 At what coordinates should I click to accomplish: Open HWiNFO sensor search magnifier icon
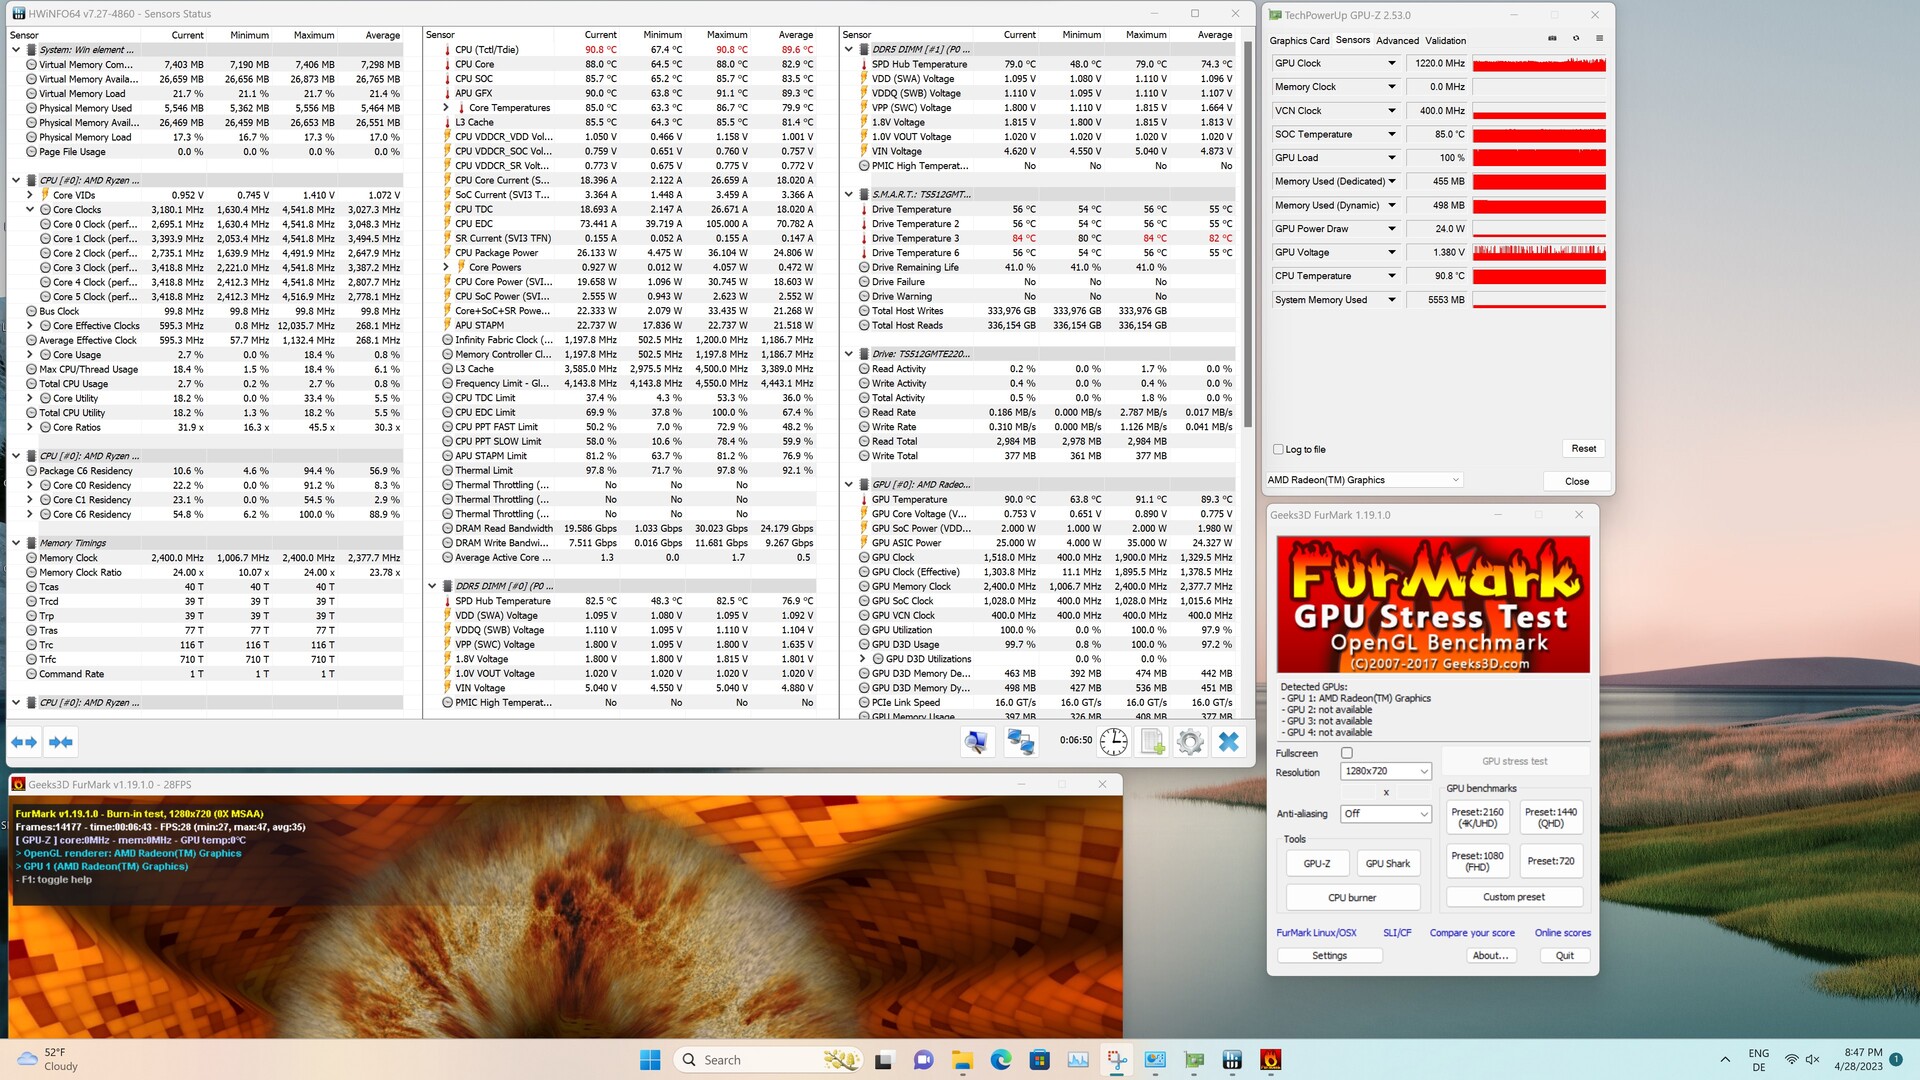pos(976,741)
